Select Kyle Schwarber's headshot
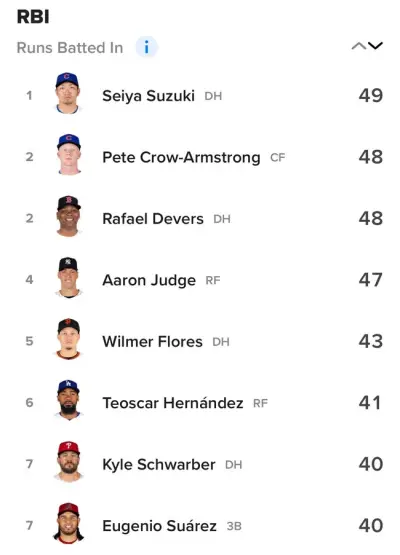This screenshot has width=400, height=555. [x=68, y=462]
